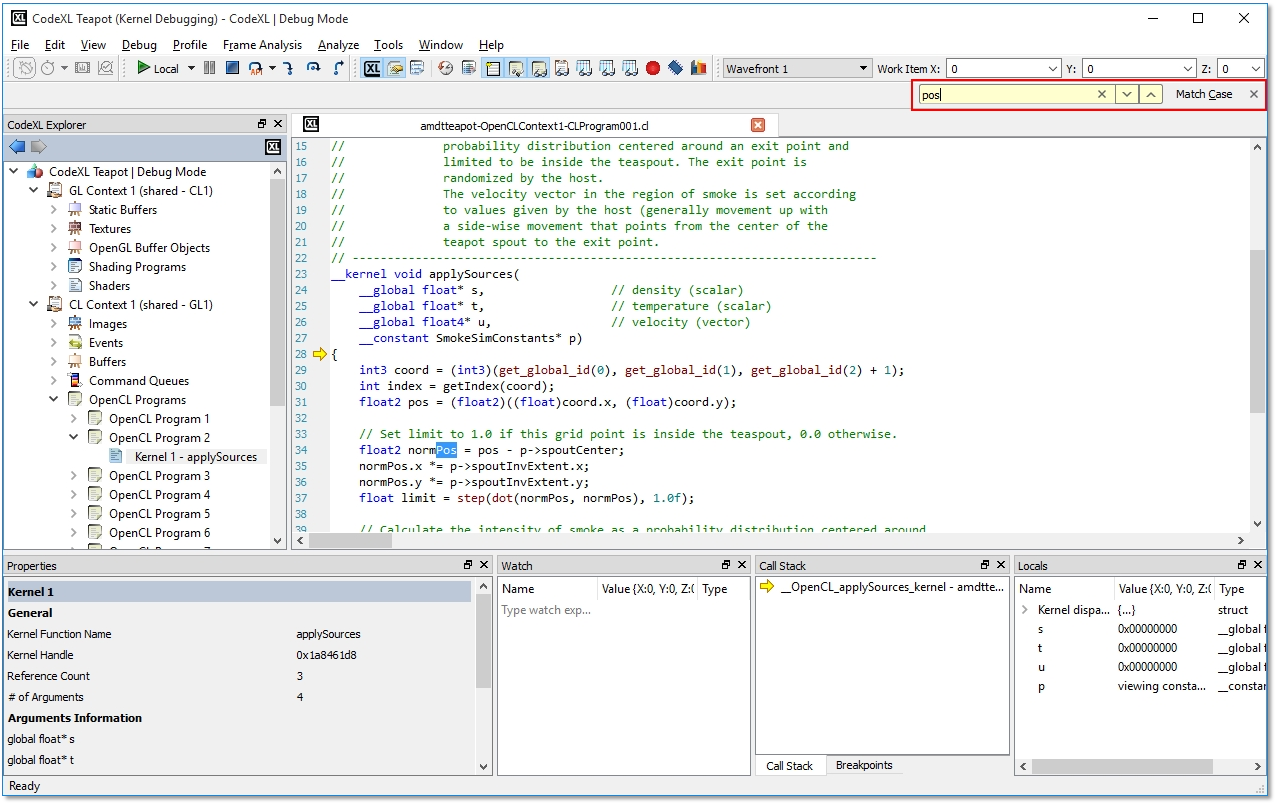Open the File menu
The height and width of the screenshot is (805, 1277).
20,45
